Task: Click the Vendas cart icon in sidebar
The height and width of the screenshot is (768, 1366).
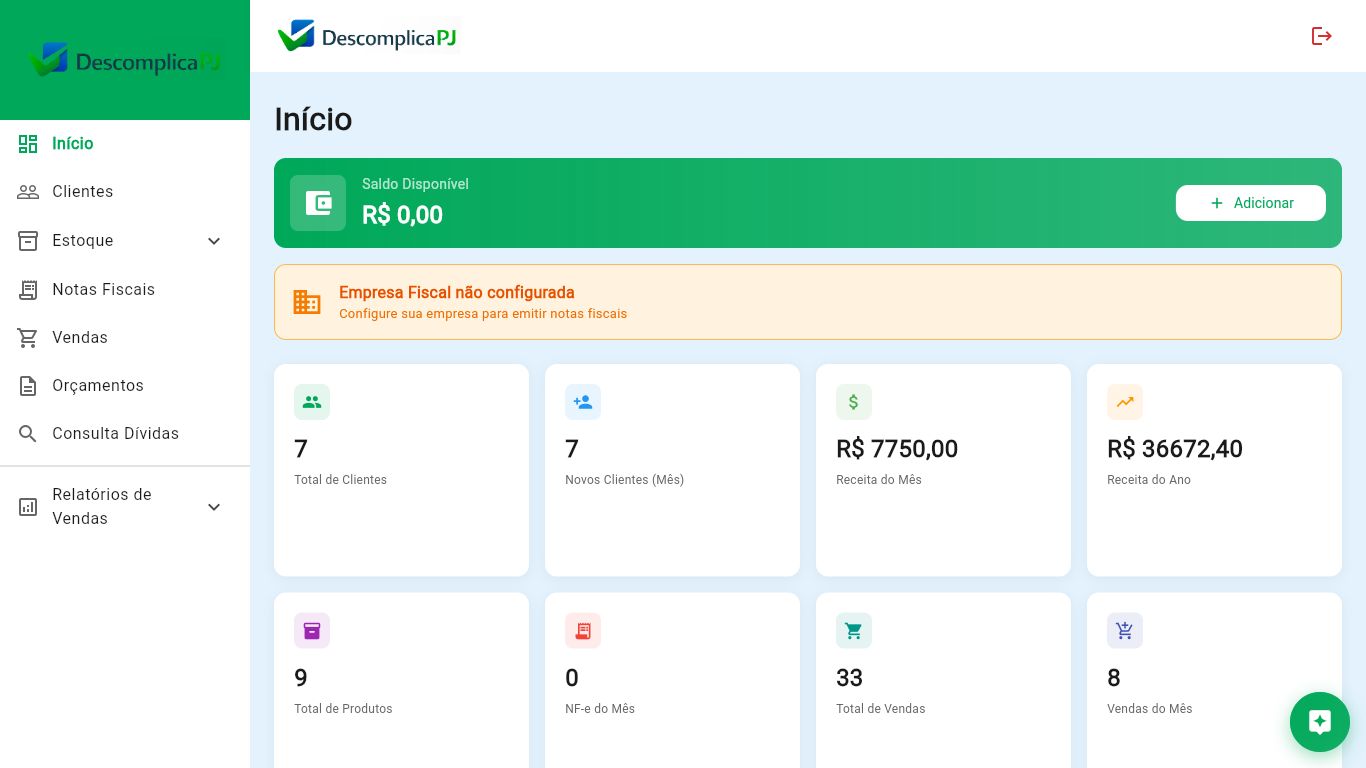Action: [28, 338]
